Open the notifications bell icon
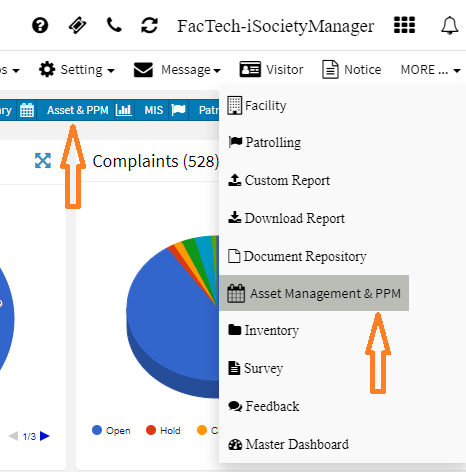The height and width of the screenshot is (472, 466). [x=450, y=25]
